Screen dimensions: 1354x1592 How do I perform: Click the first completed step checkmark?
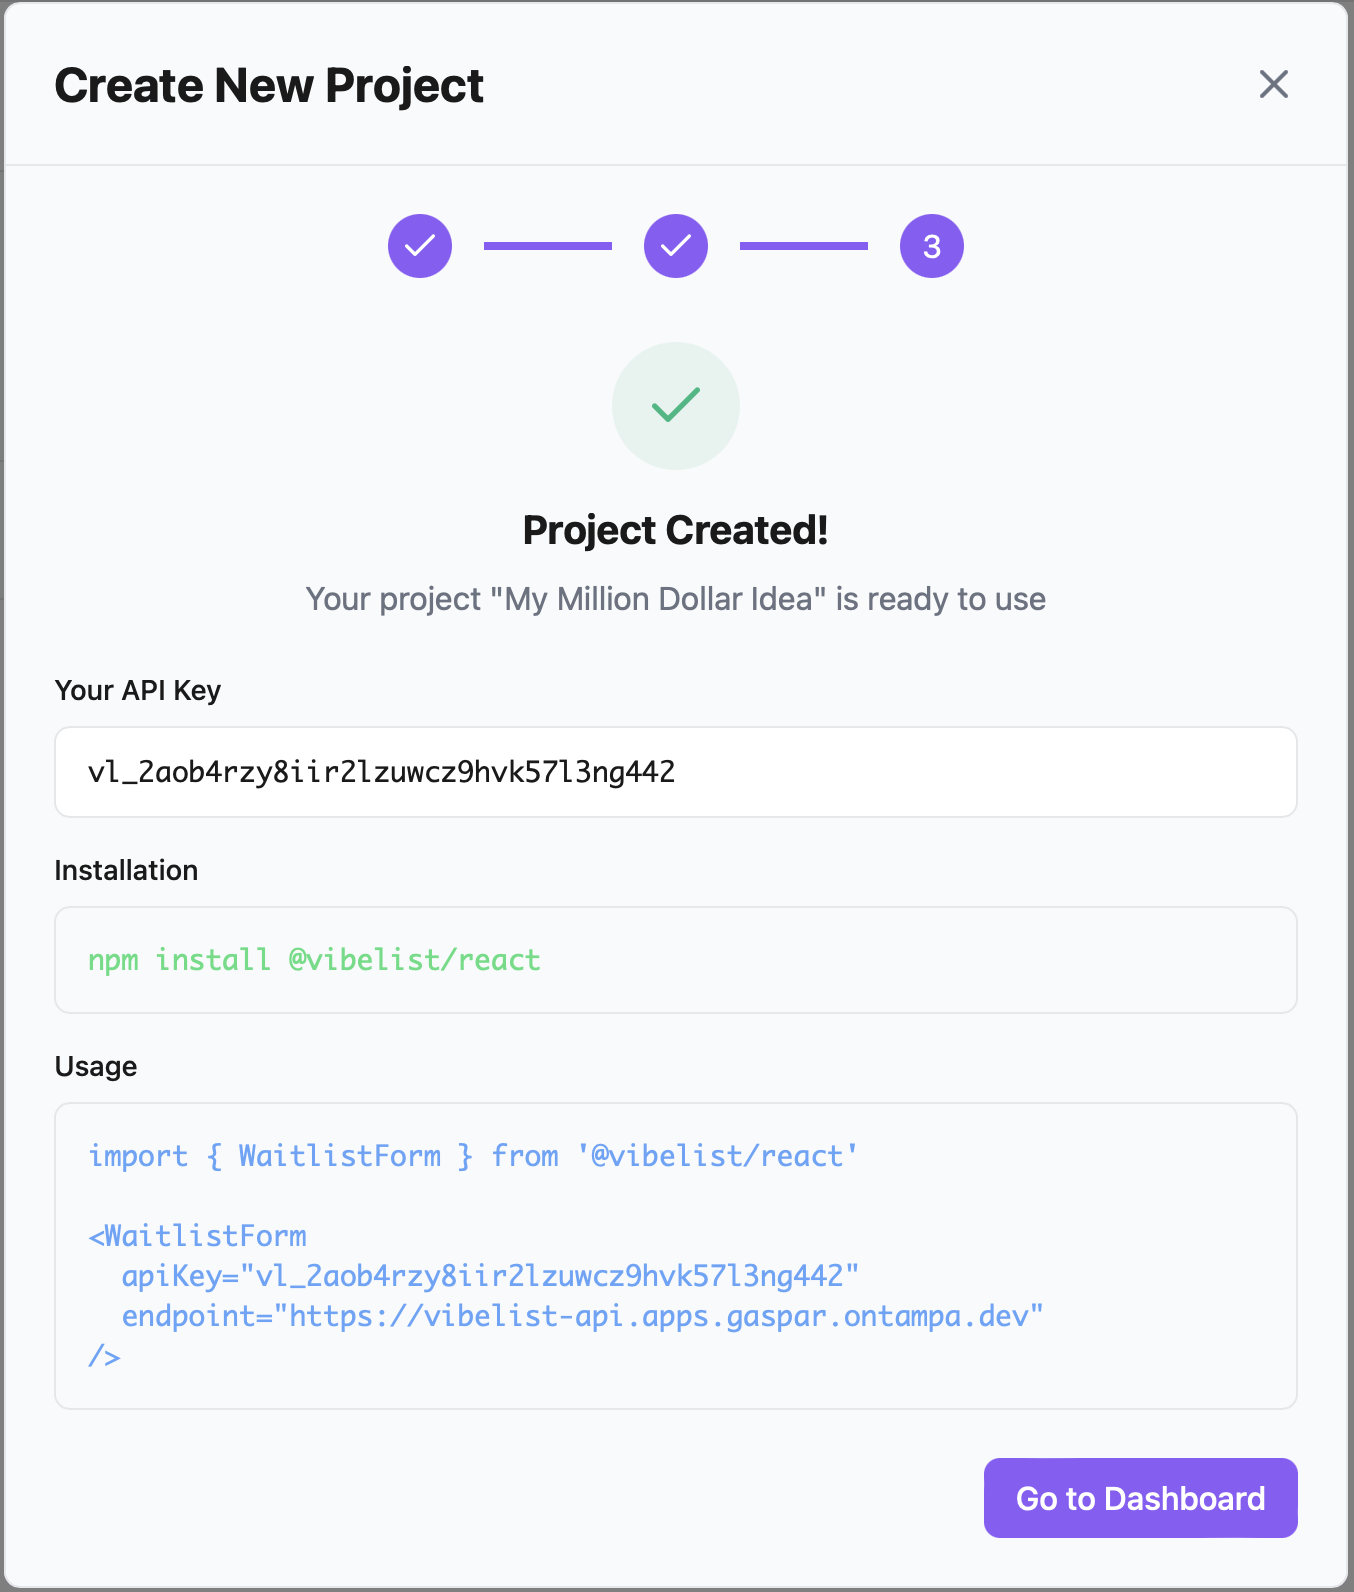tap(420, 246)
